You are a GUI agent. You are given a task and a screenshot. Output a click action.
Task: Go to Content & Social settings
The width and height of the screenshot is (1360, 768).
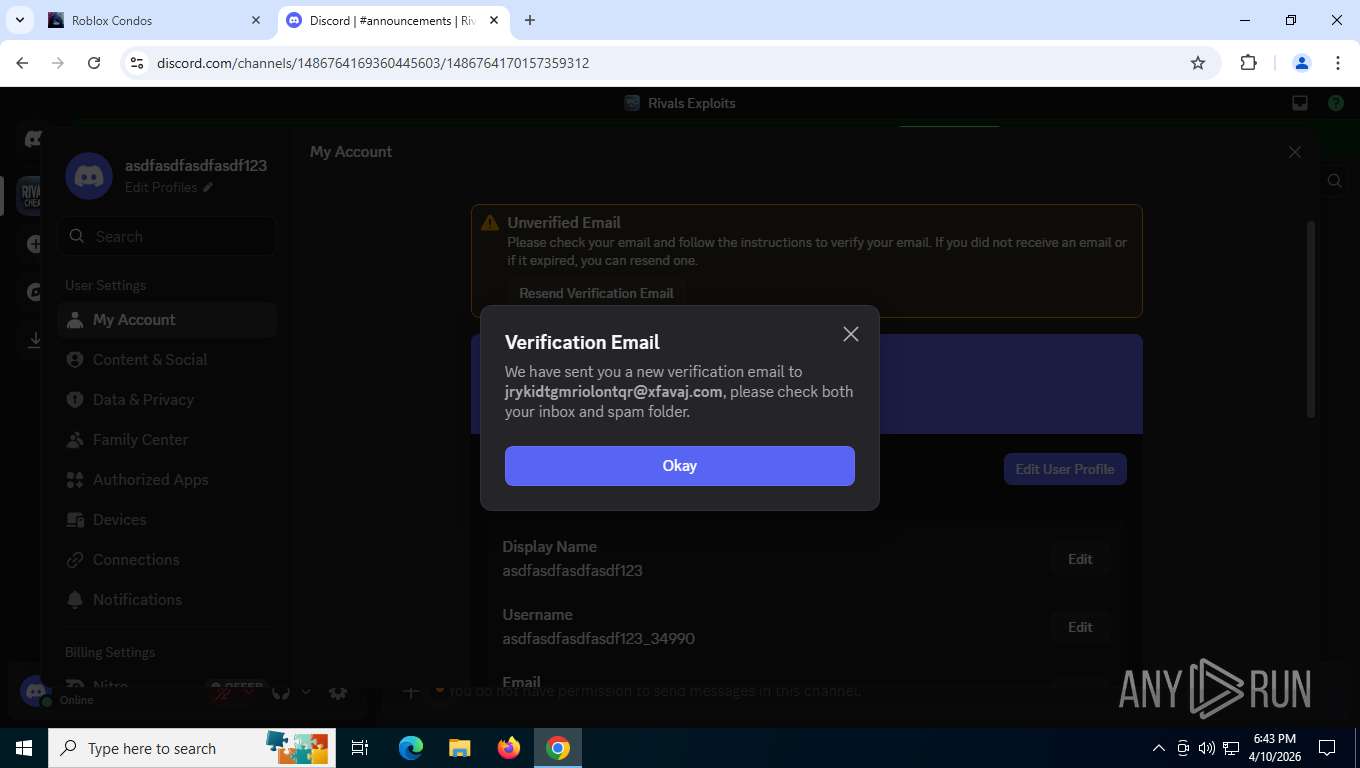pos(168,360)
